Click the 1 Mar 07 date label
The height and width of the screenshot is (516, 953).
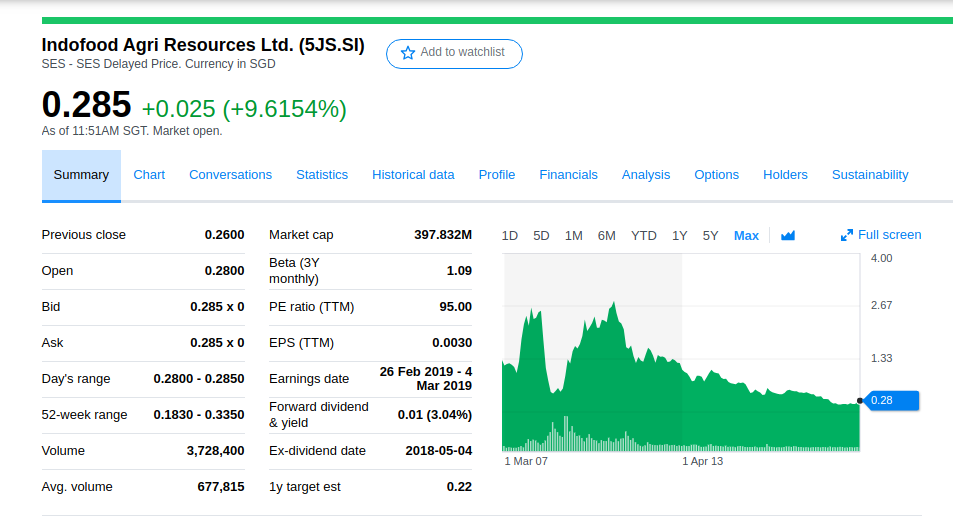[x=526, y=461]
